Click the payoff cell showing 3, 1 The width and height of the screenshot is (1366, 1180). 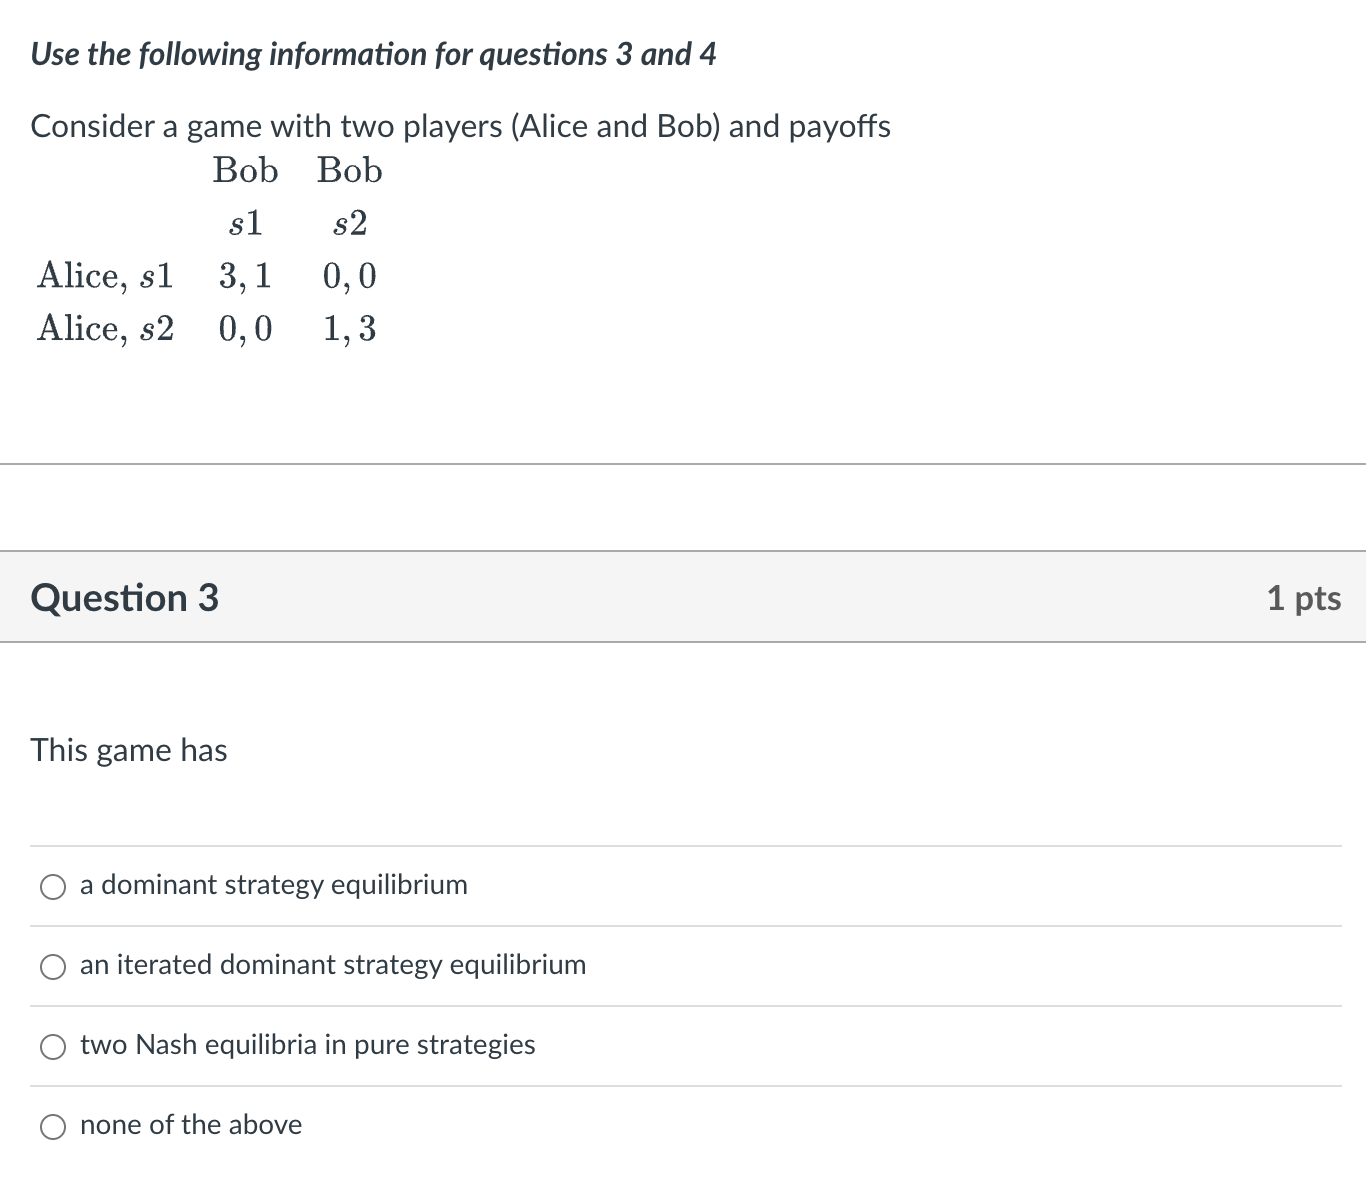pyautogui.click(x=245, y=276)
